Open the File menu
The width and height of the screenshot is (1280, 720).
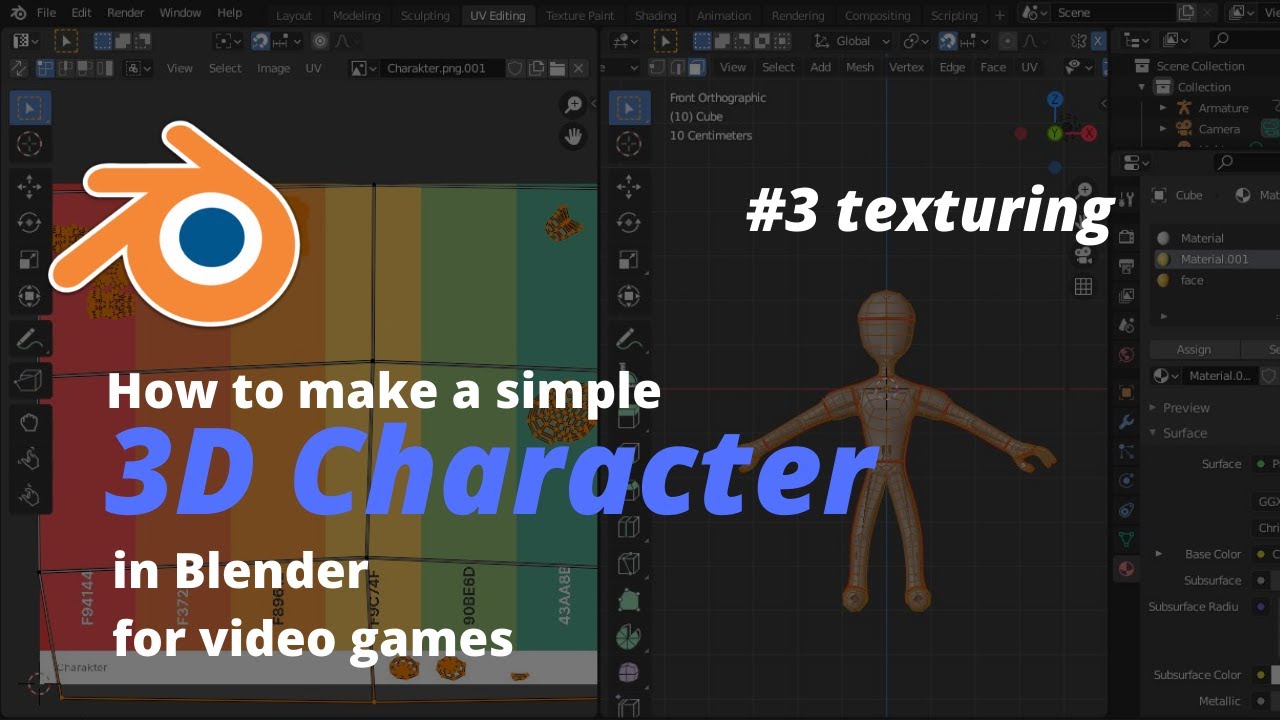[x=46, y=13]
